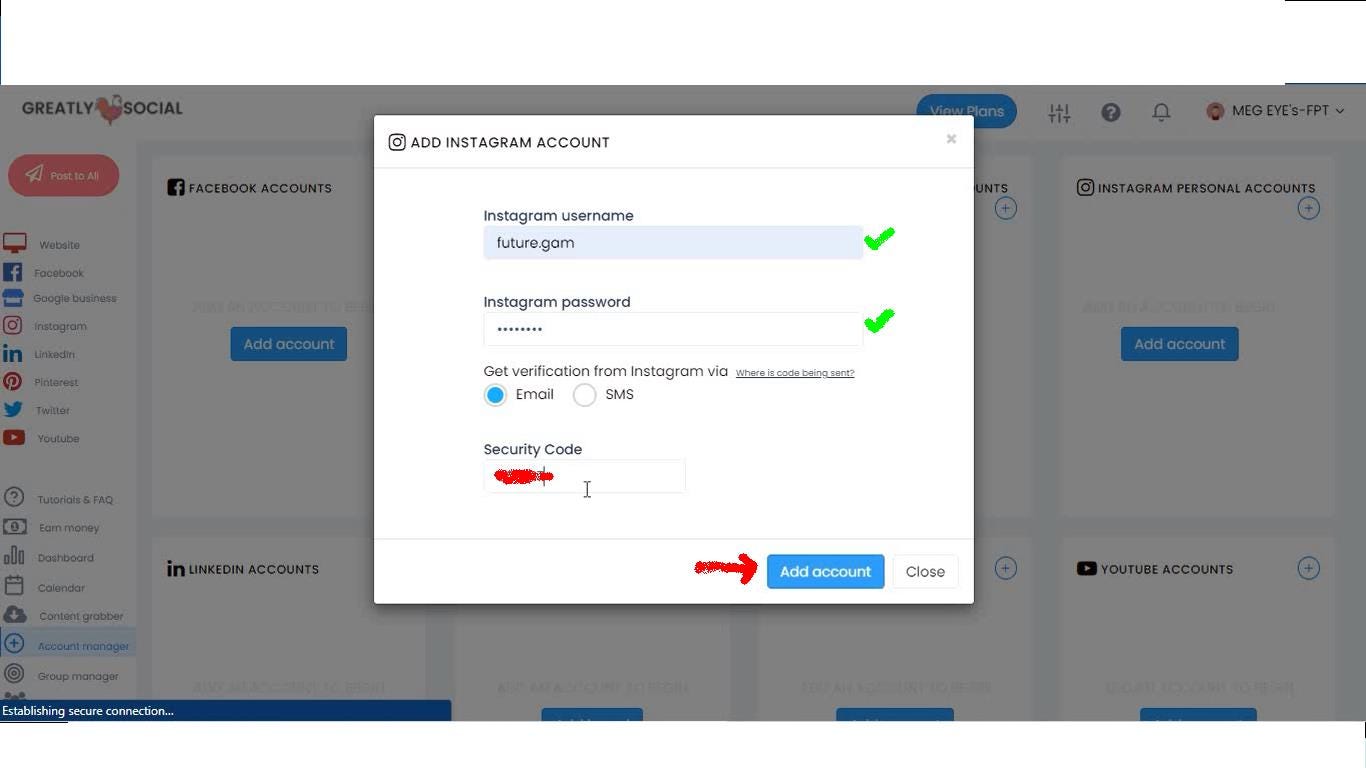Click the Calendar menu label
Image resolution: width=1366 pixels, height=768 pixels.
pos(61,588)
